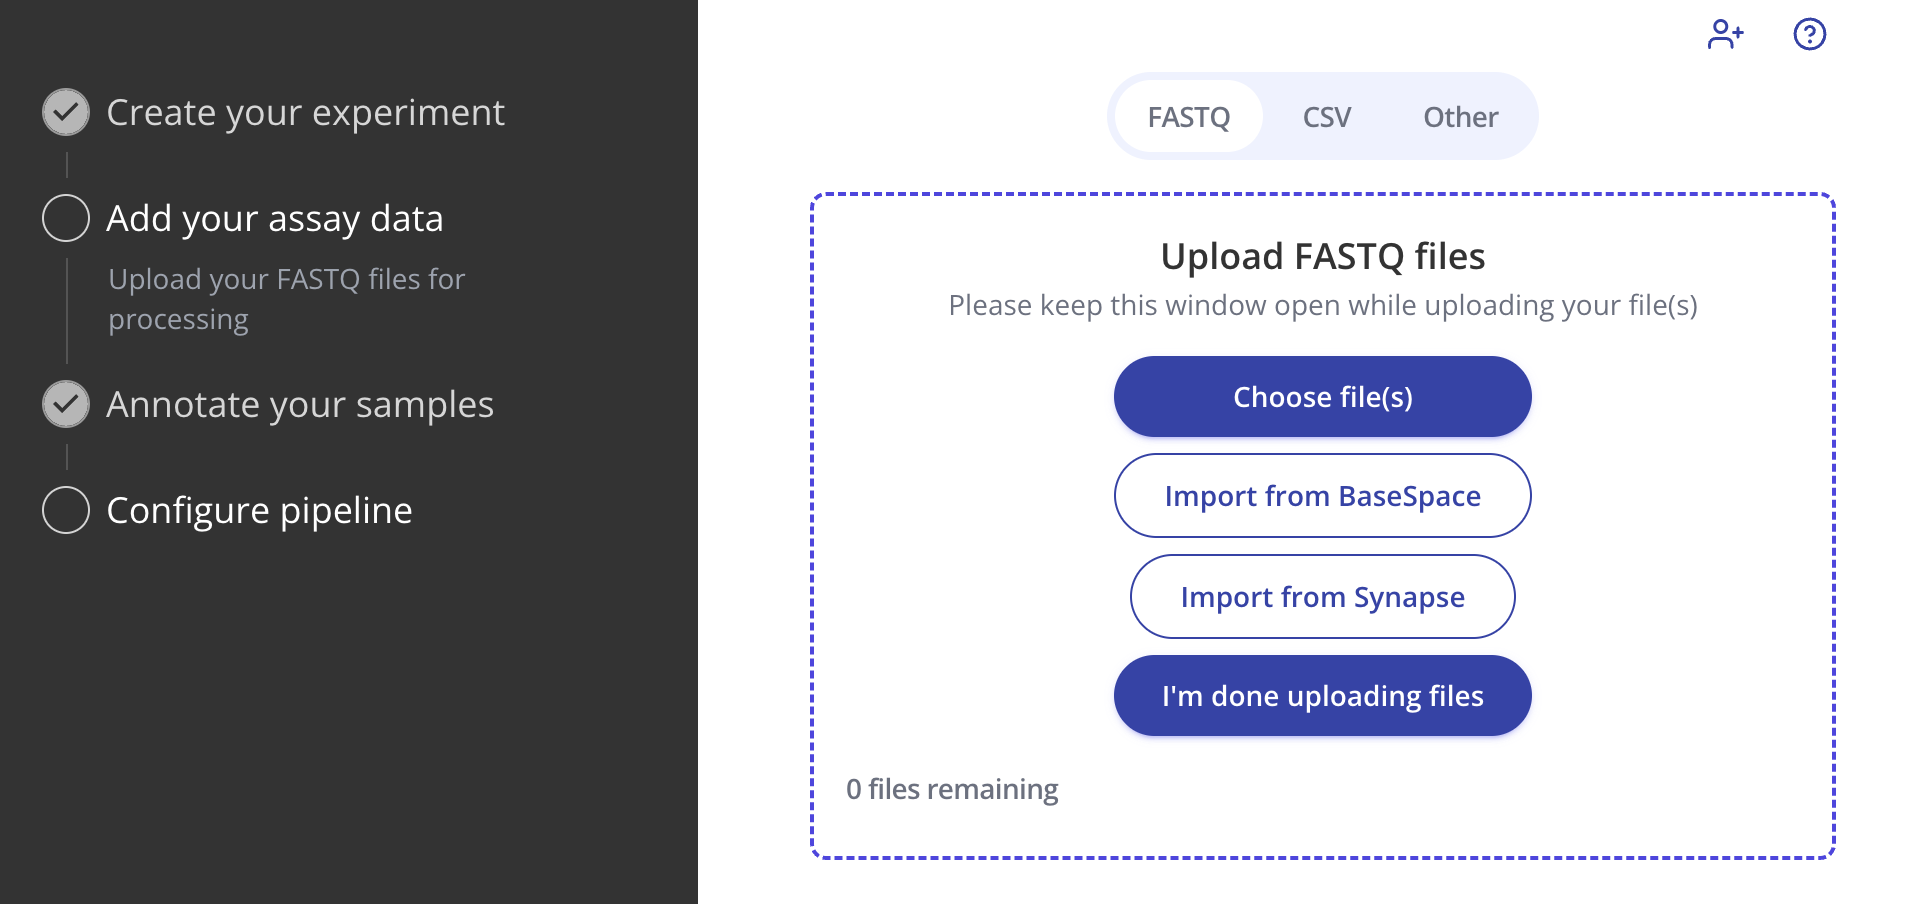Click Import from BaseSpace

click(x=1322, y=496)
